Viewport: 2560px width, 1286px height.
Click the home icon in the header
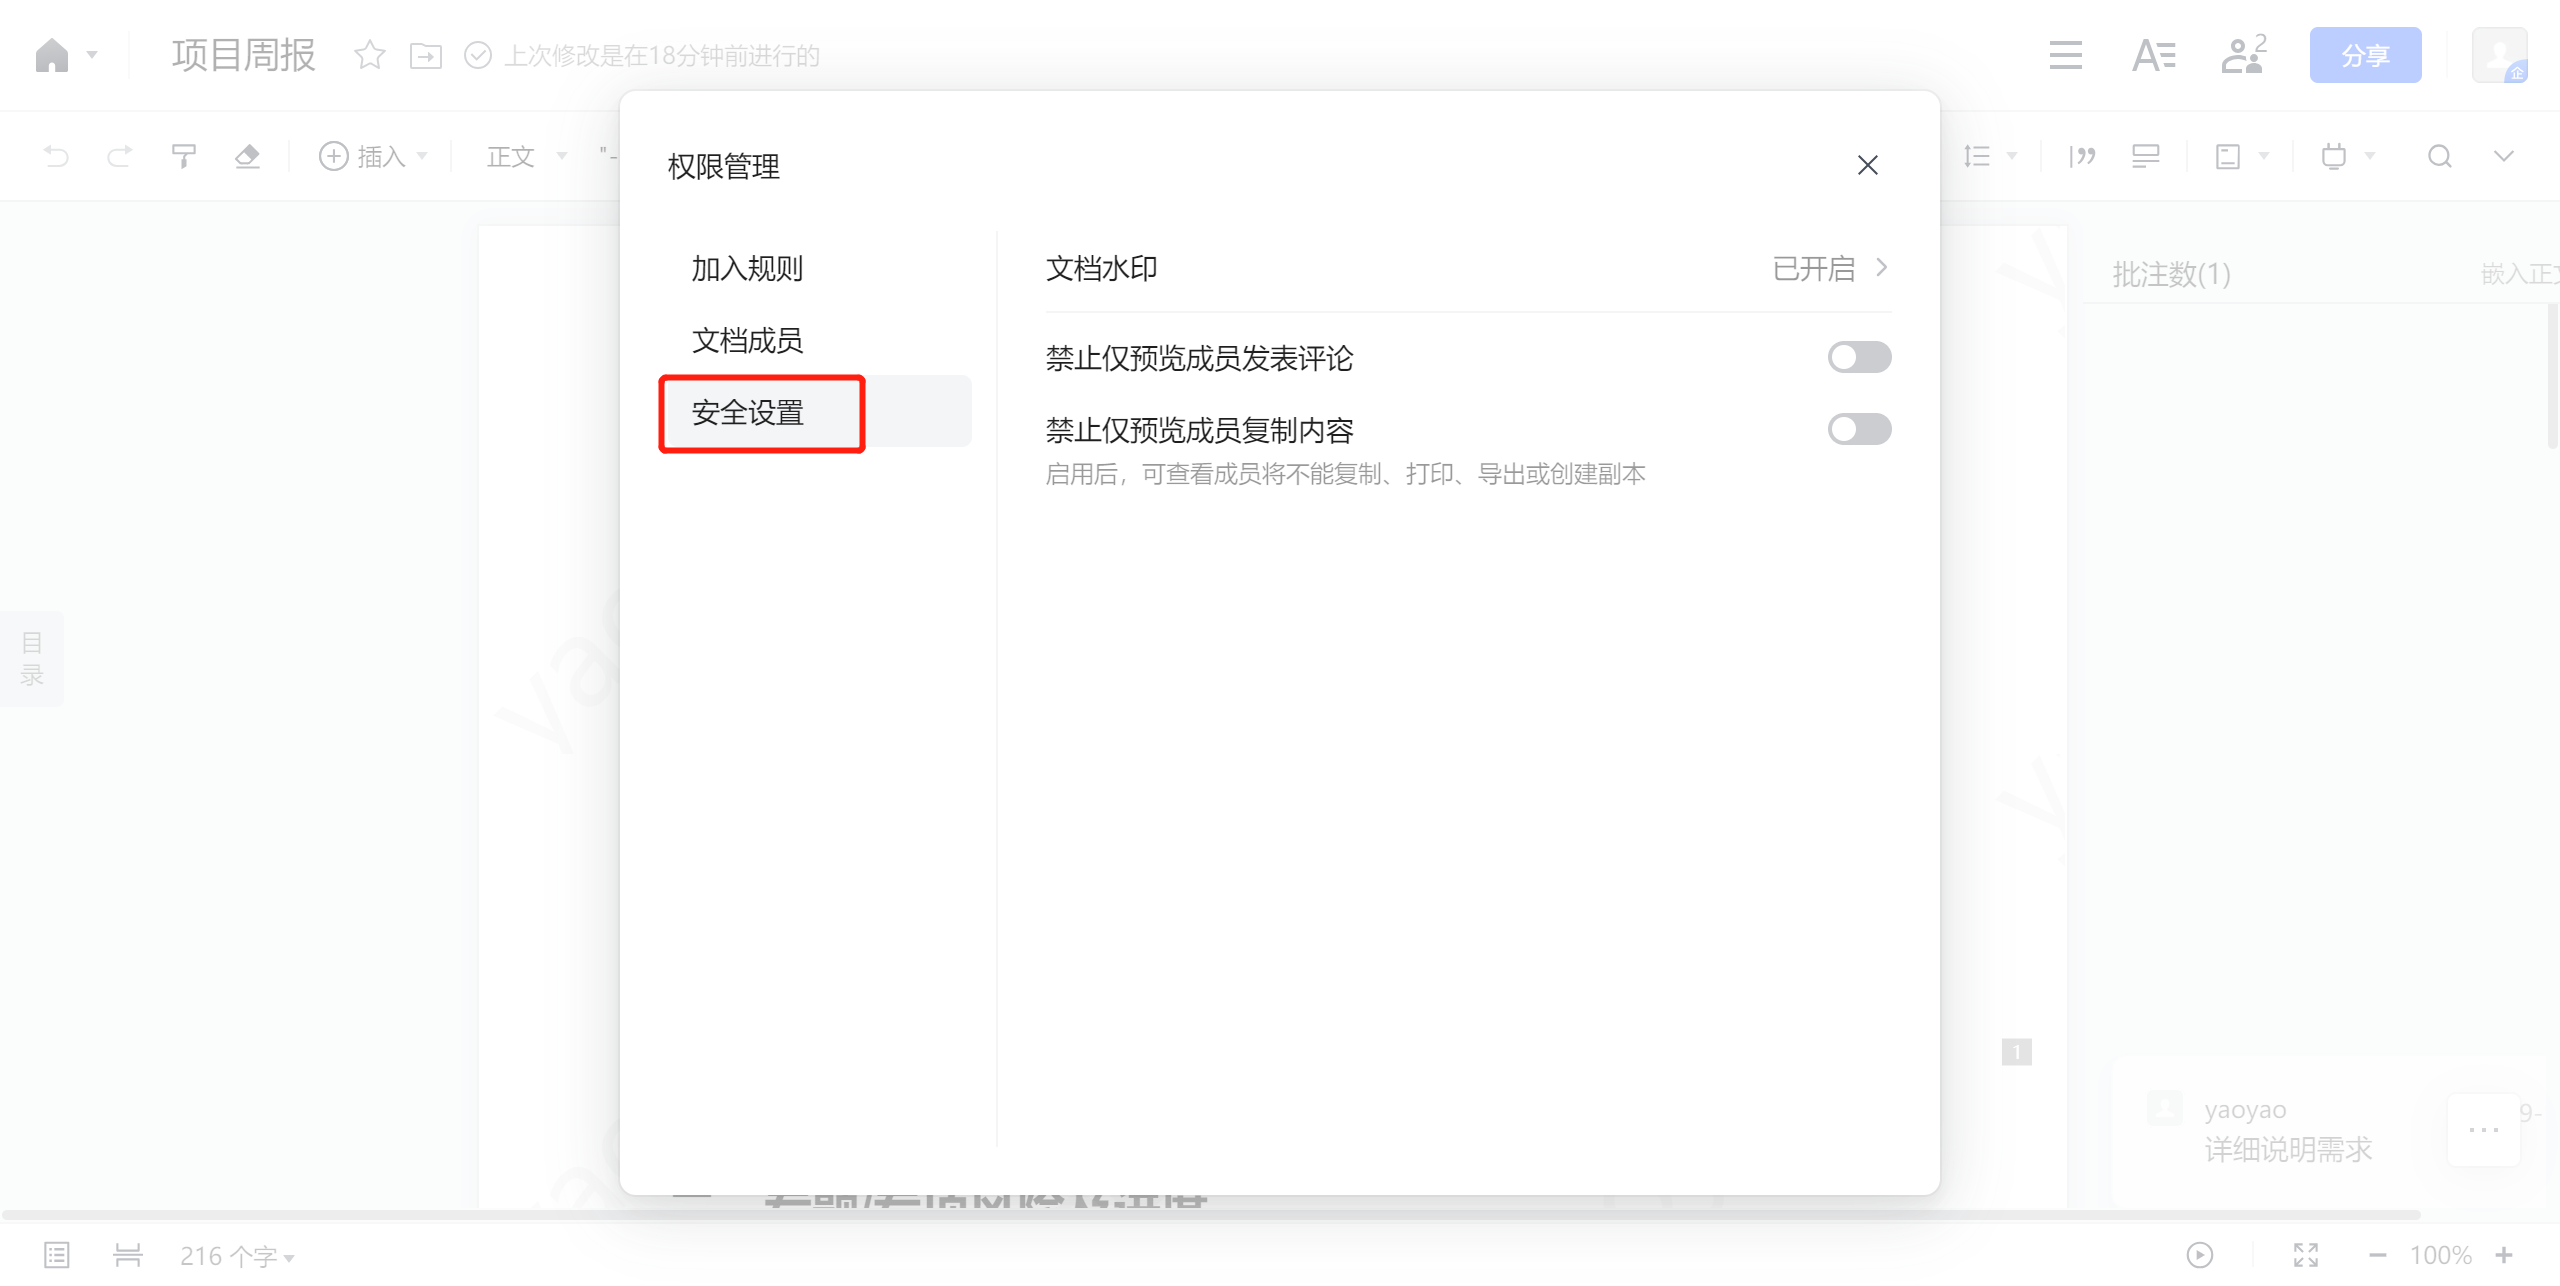pos(52,56)
